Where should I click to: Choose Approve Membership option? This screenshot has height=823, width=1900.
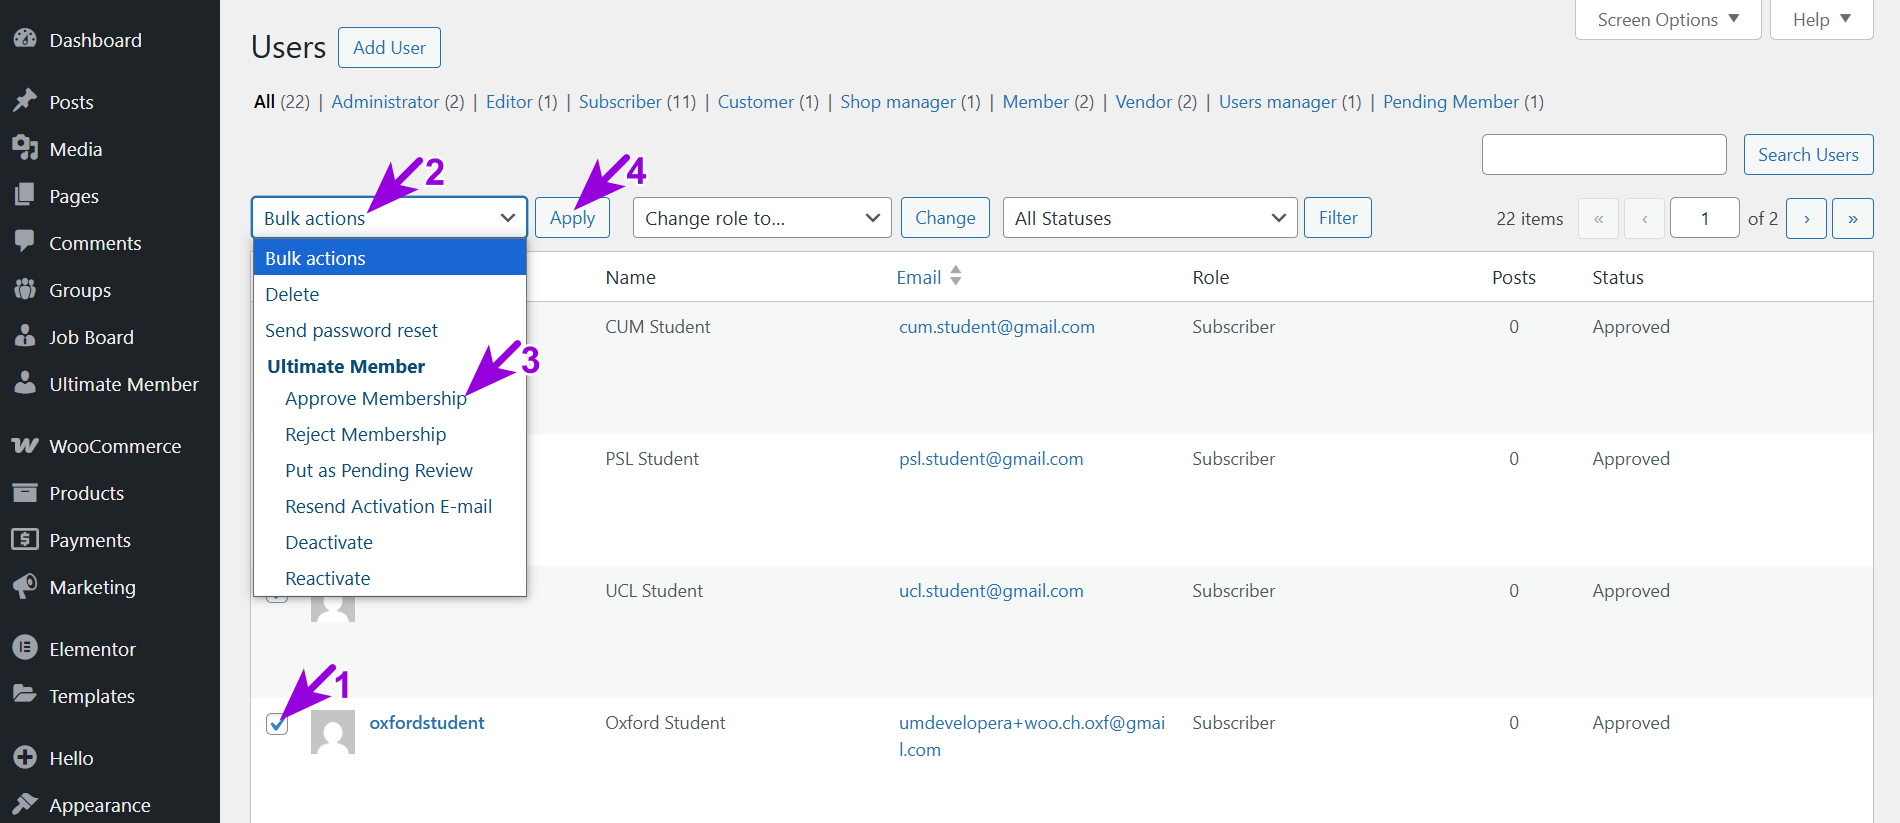[390, 398]
